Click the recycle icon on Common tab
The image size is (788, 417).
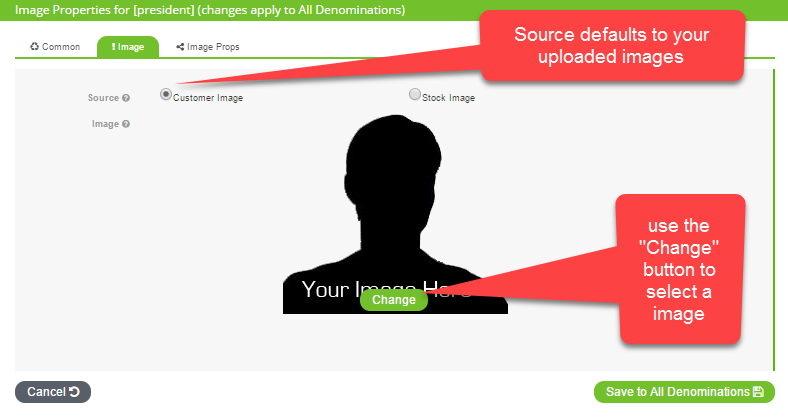pyautogui.click(x=34, y=47)
